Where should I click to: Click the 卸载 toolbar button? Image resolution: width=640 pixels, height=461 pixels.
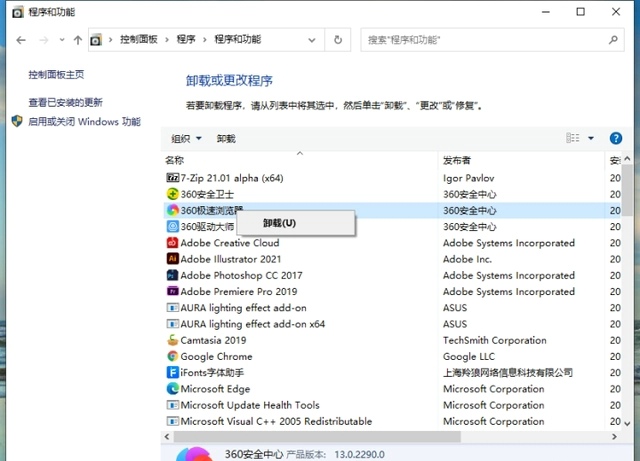coord(226,139)
